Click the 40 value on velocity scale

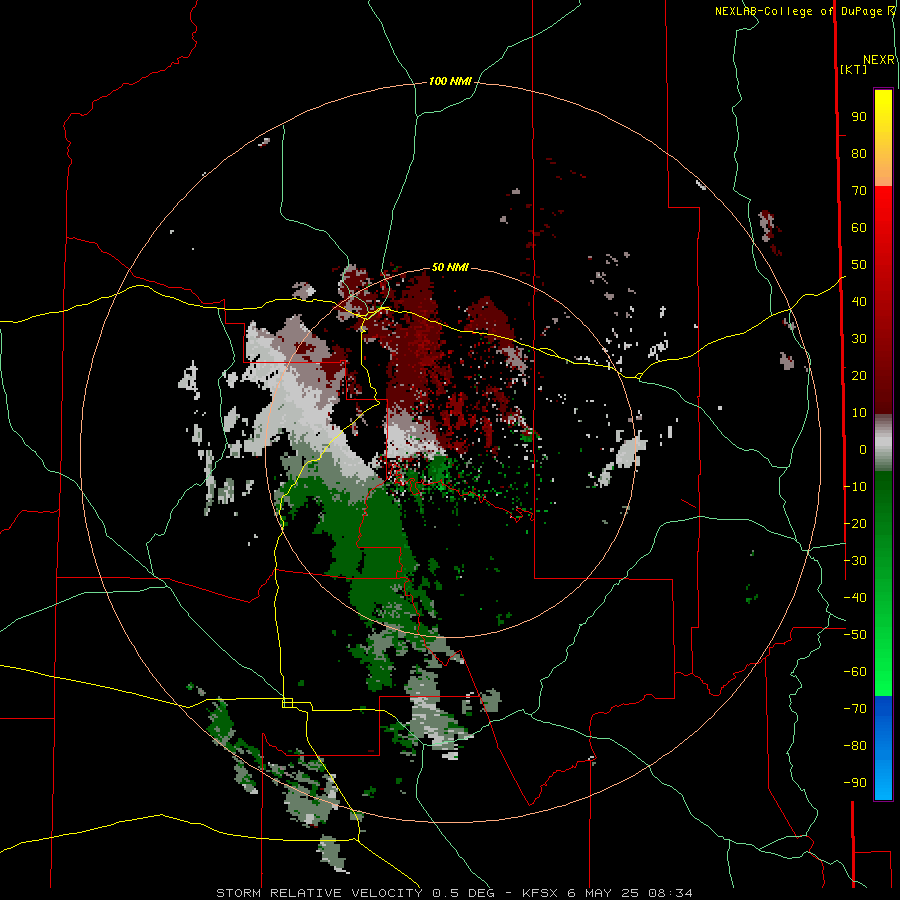[859, 302]
